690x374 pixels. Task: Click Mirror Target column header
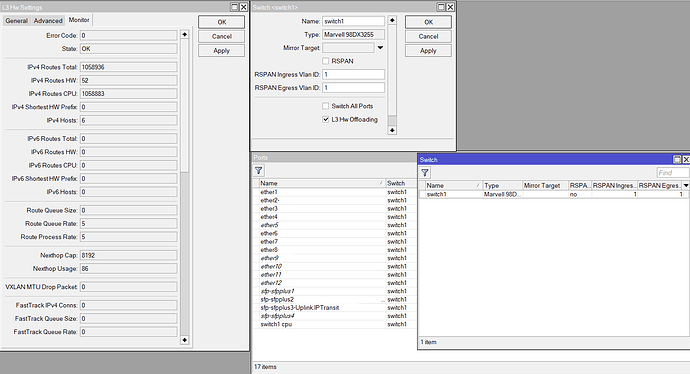[545, 186]
